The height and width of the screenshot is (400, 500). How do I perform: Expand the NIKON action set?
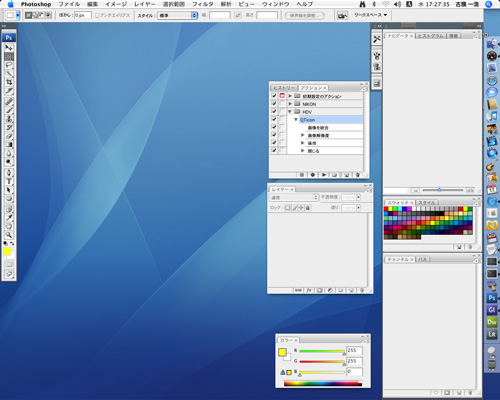coord(290,104)
